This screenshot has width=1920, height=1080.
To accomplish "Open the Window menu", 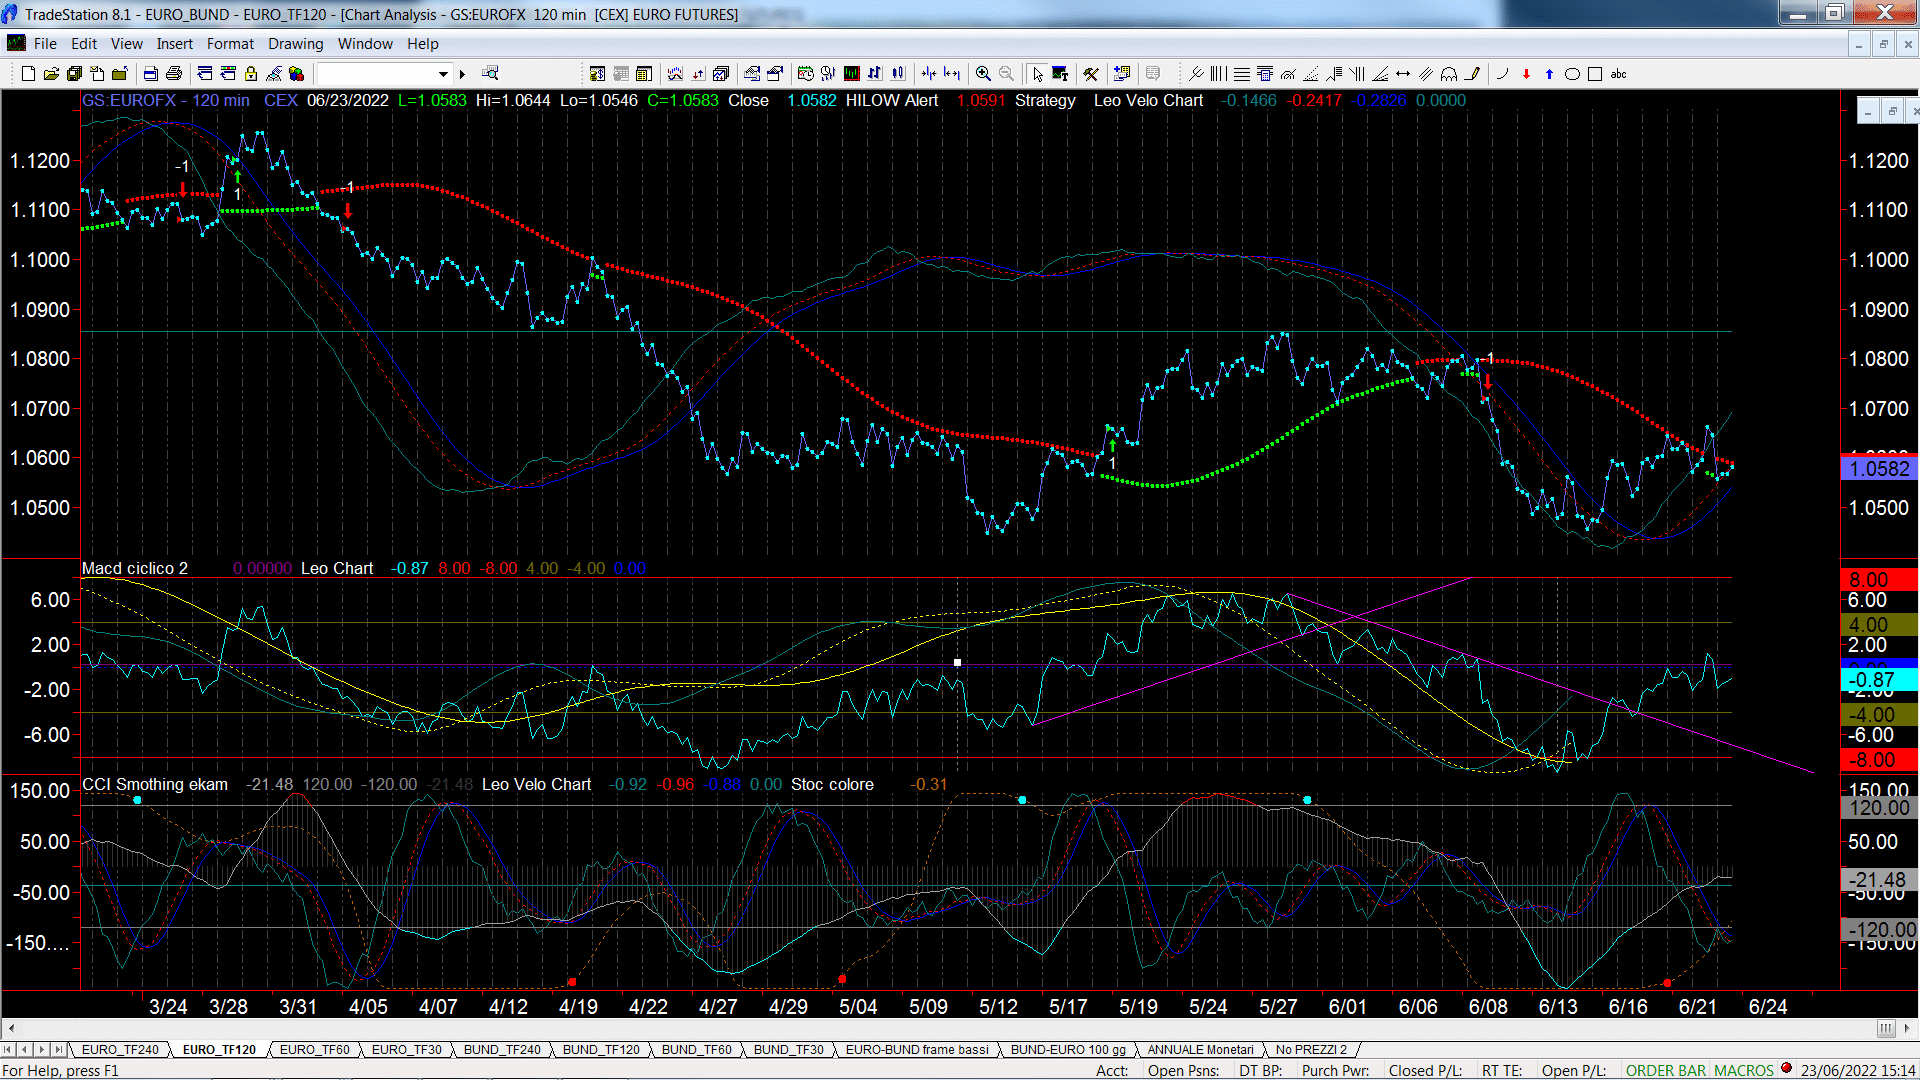I will tap(365, 44).
